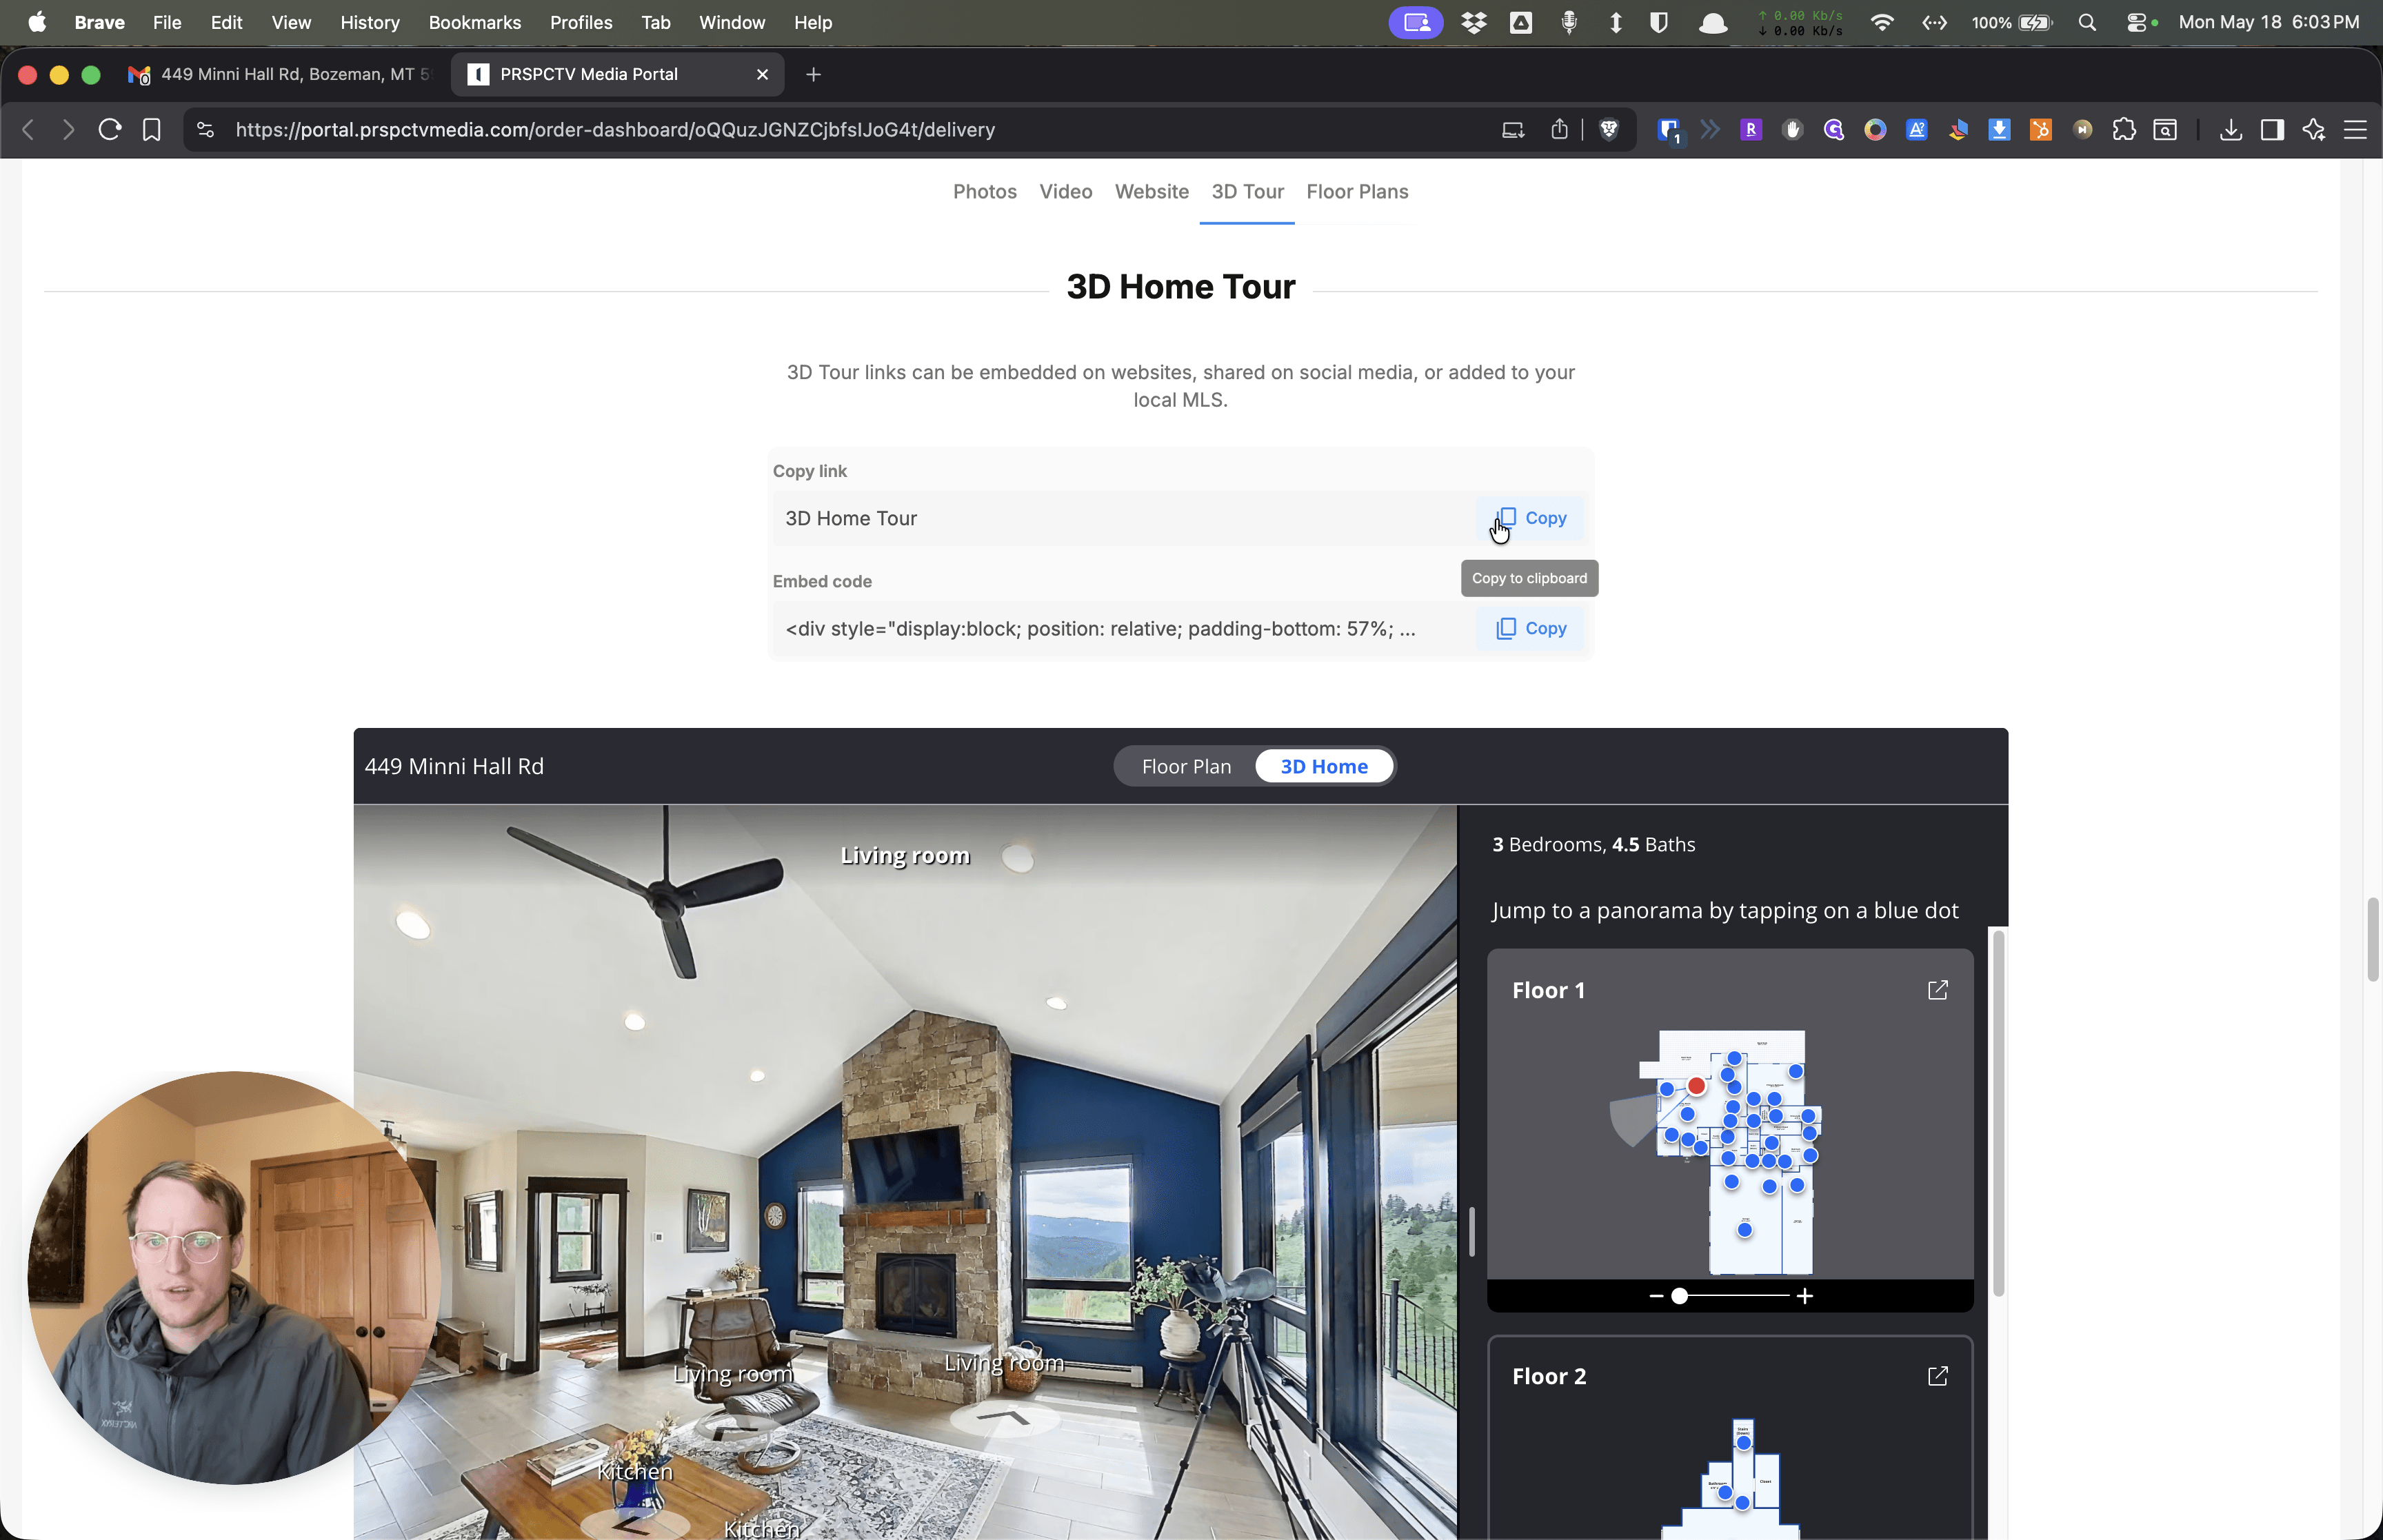The height and width of the screenshot is (1540, 2383).
Task: Click the embed code text field
Action: [x=1100, y=628]
